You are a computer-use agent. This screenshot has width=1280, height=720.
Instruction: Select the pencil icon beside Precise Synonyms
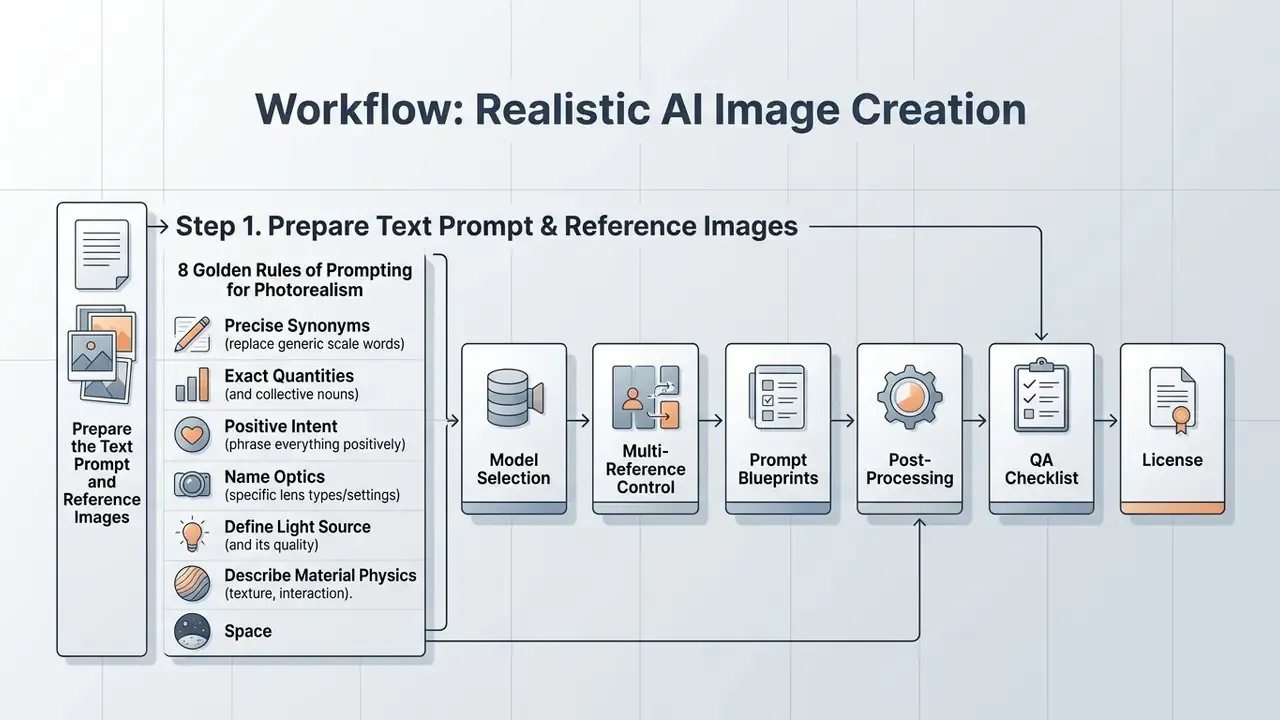tap(192, 334)
